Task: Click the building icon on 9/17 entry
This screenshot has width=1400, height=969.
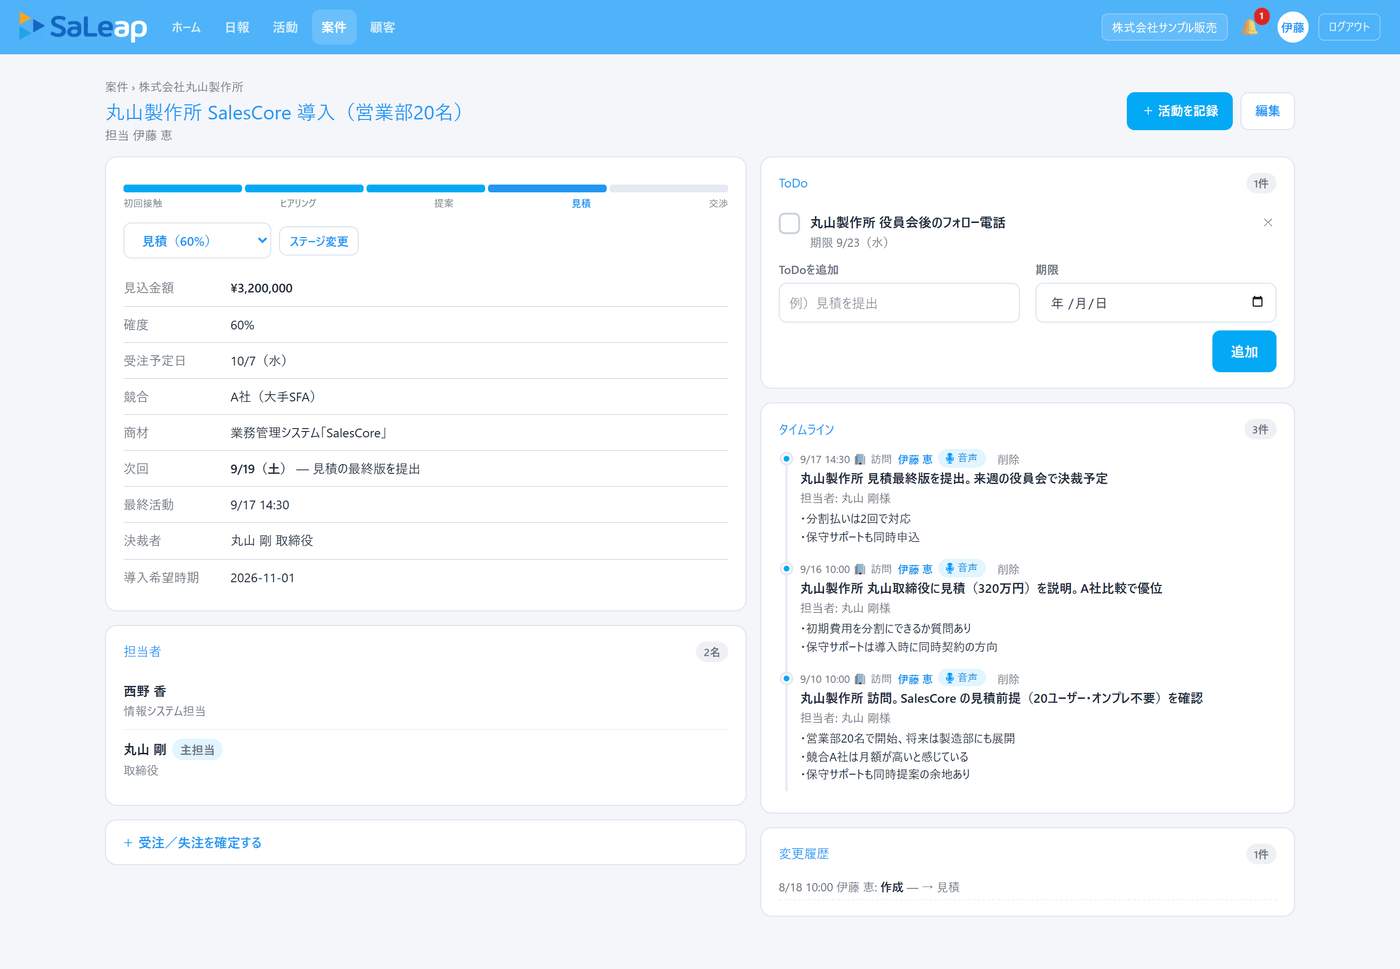Action: tap(859, 459)
